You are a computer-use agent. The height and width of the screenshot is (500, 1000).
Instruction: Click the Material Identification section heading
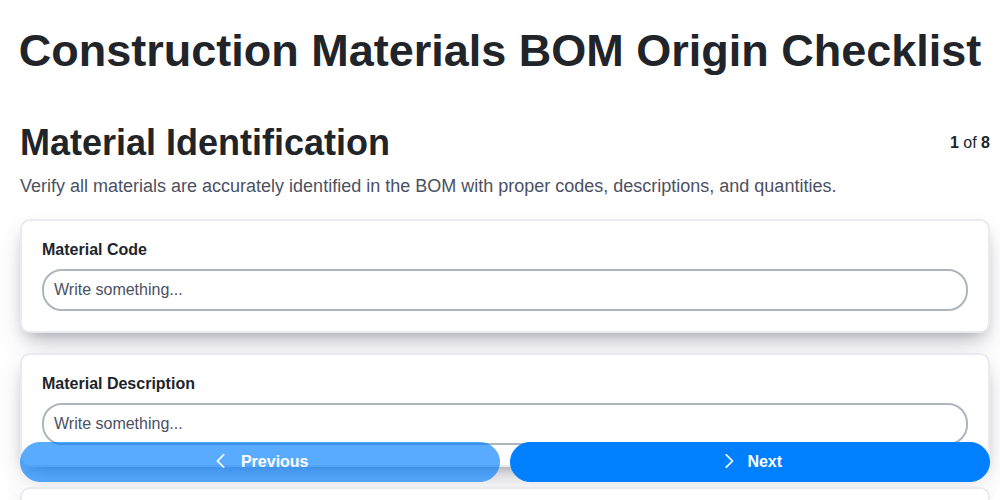pyautogui.click(x=205, y=143)
